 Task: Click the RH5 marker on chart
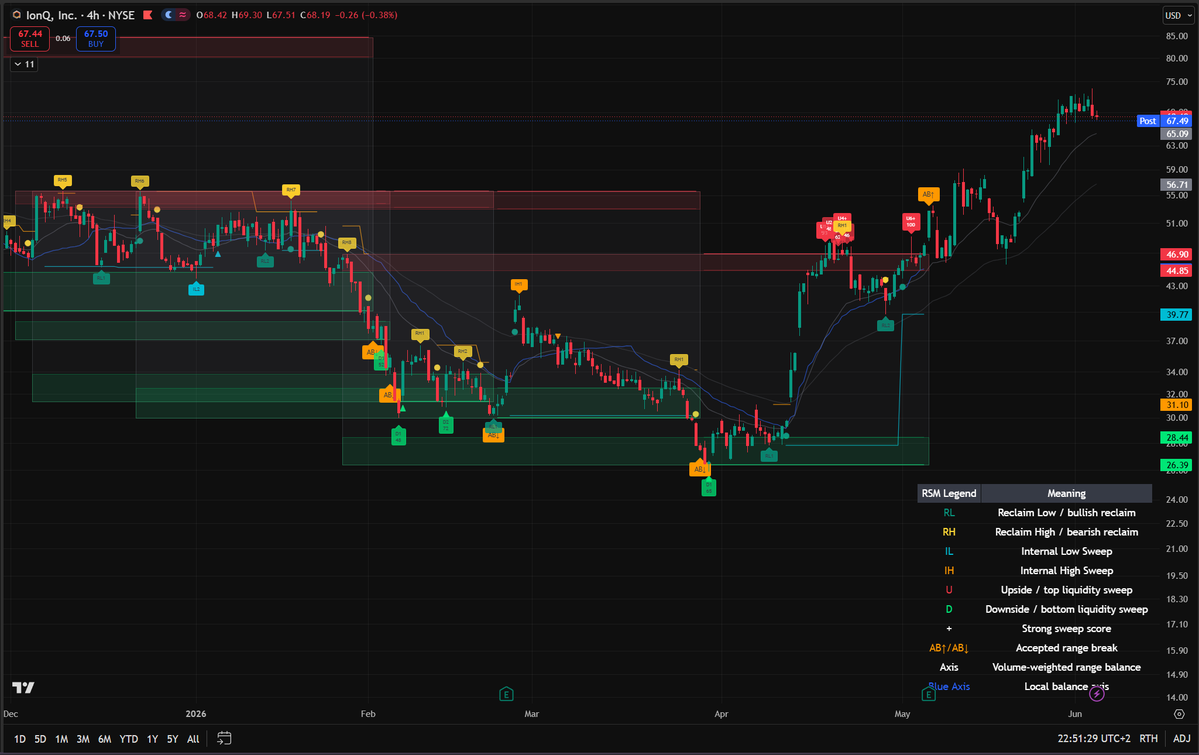click(63, 181)
